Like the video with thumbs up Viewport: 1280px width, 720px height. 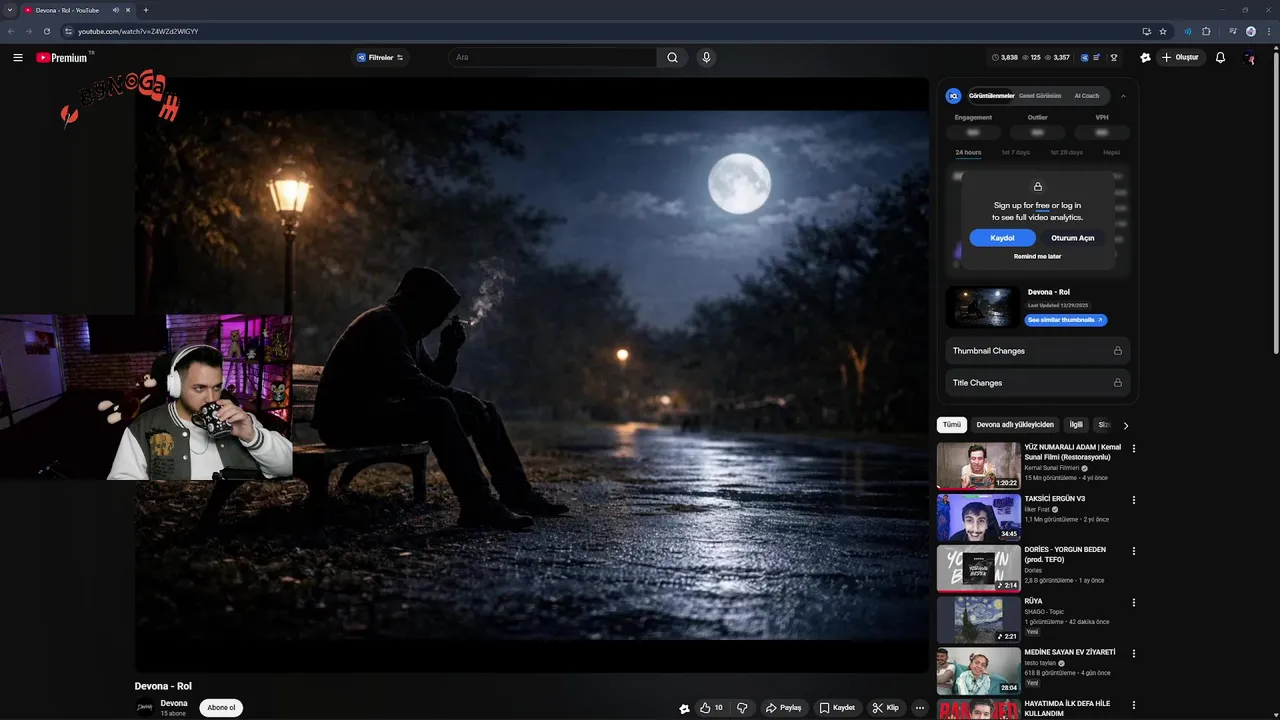click(x=711, y=708)
